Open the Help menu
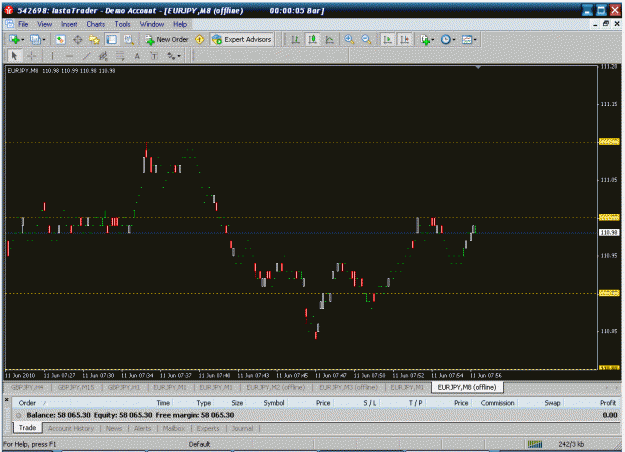 [x=180, y=24]
